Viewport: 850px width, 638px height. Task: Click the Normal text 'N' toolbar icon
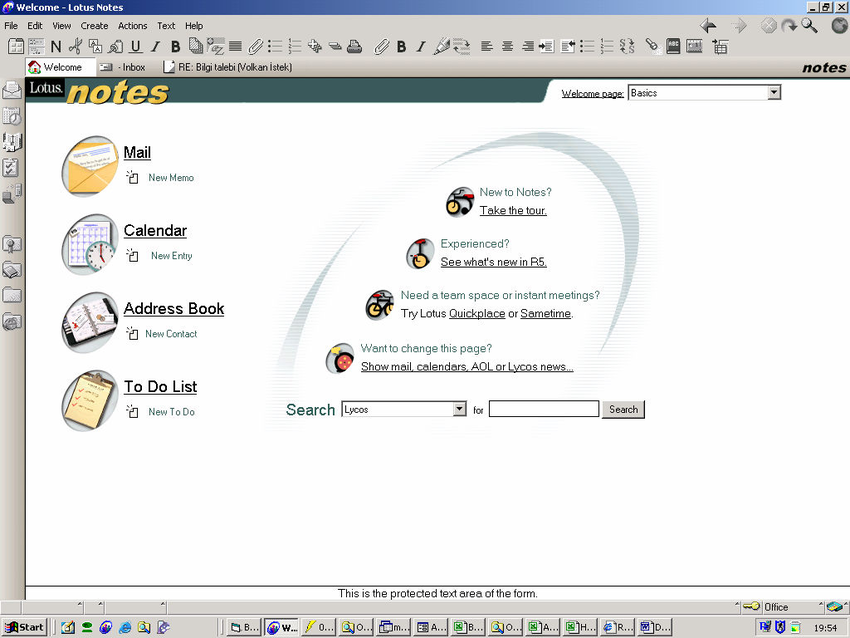[56, 47]
